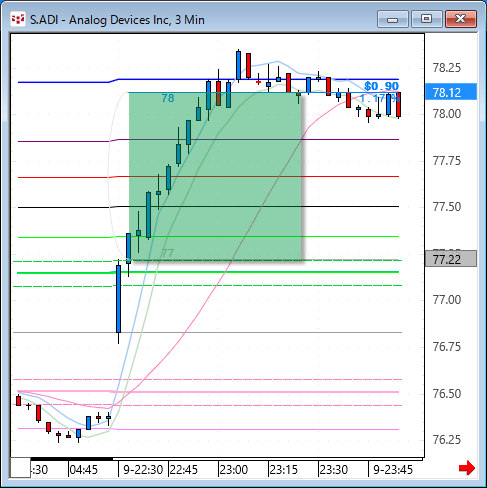
Task: Click the 76.50 price axis label
Action: click(447, 394)
